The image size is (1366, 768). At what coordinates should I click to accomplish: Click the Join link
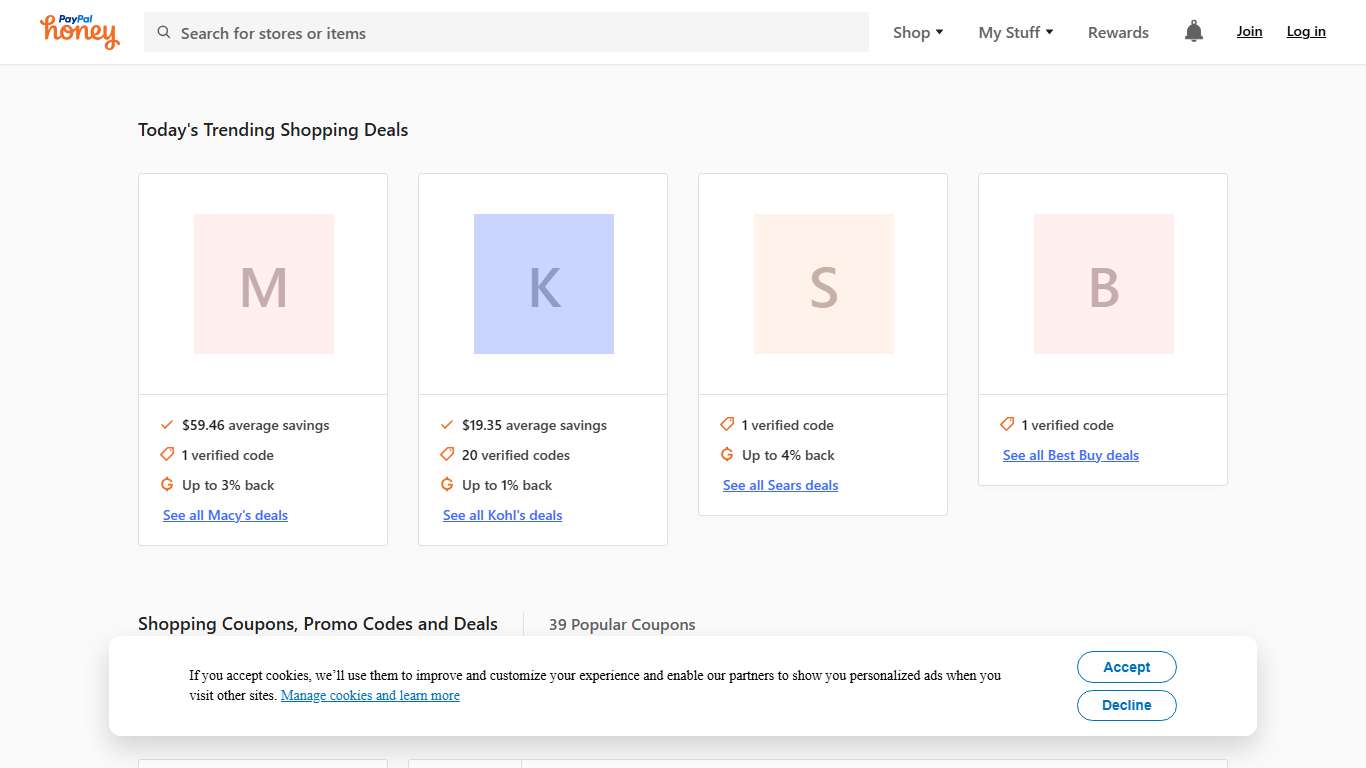(x=1249, y=32)
